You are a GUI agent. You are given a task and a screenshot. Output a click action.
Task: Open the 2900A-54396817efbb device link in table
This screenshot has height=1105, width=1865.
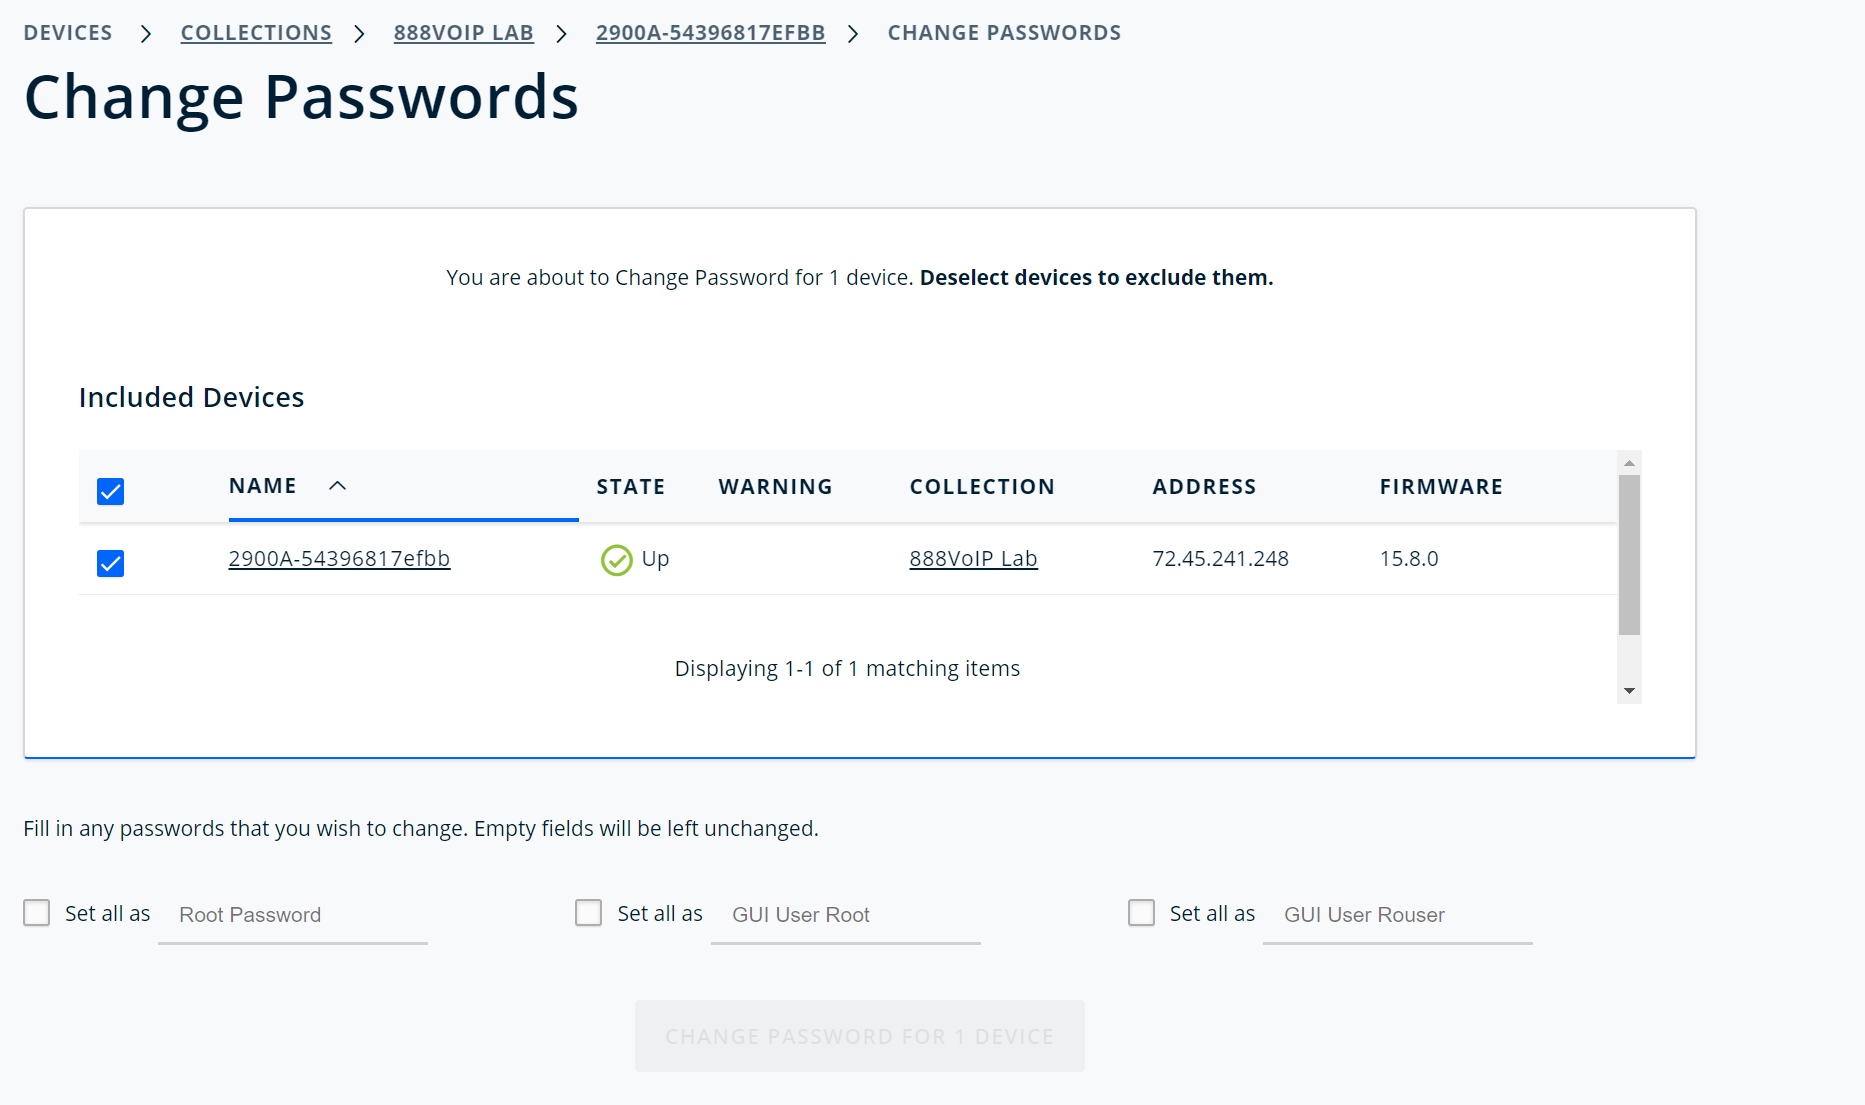tap(339, 559)
